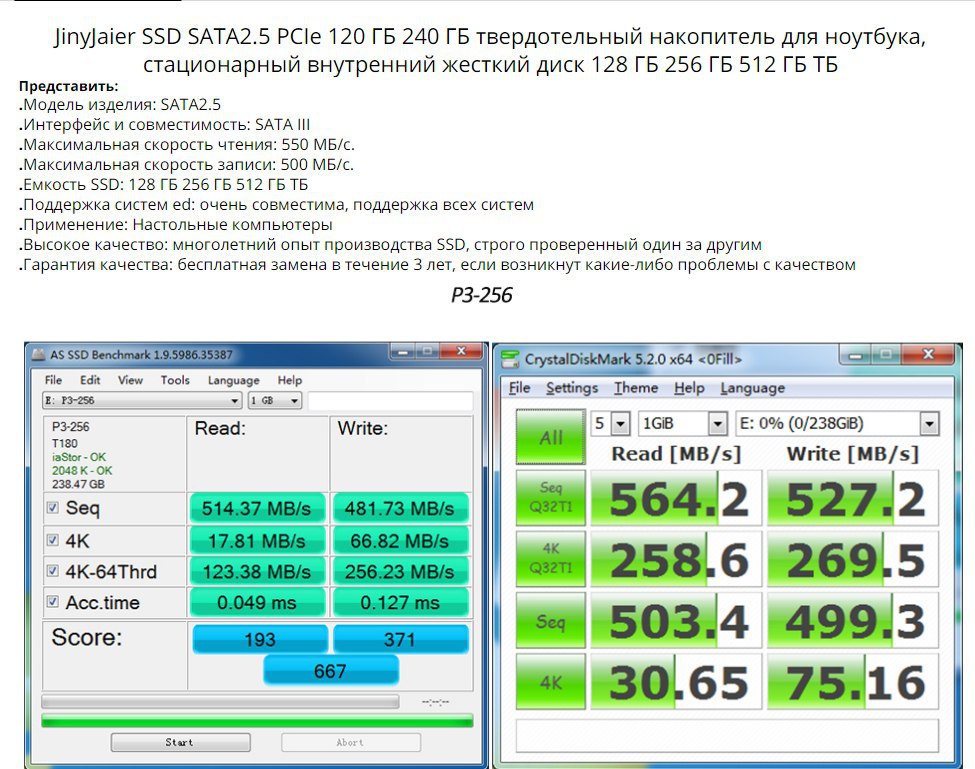The width and height of the screenshot is (975, 769).
Task: Click the write score 371
Action: pyautogui.click(x=400, y=639)
